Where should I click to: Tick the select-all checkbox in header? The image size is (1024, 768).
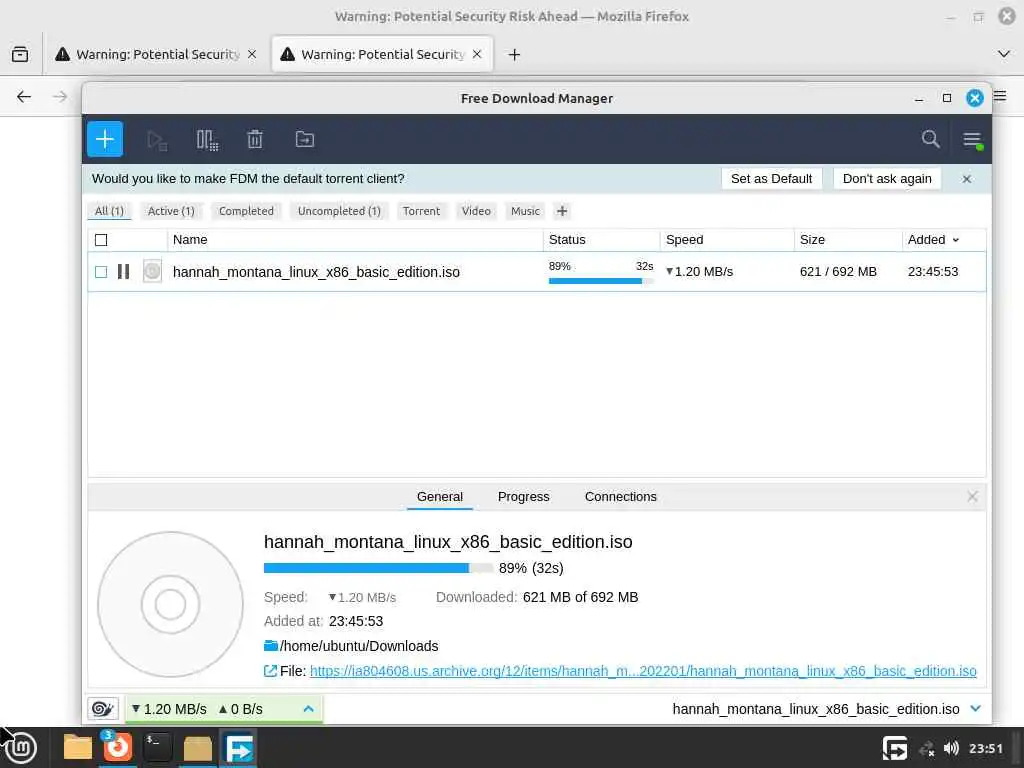pos(101,240)
